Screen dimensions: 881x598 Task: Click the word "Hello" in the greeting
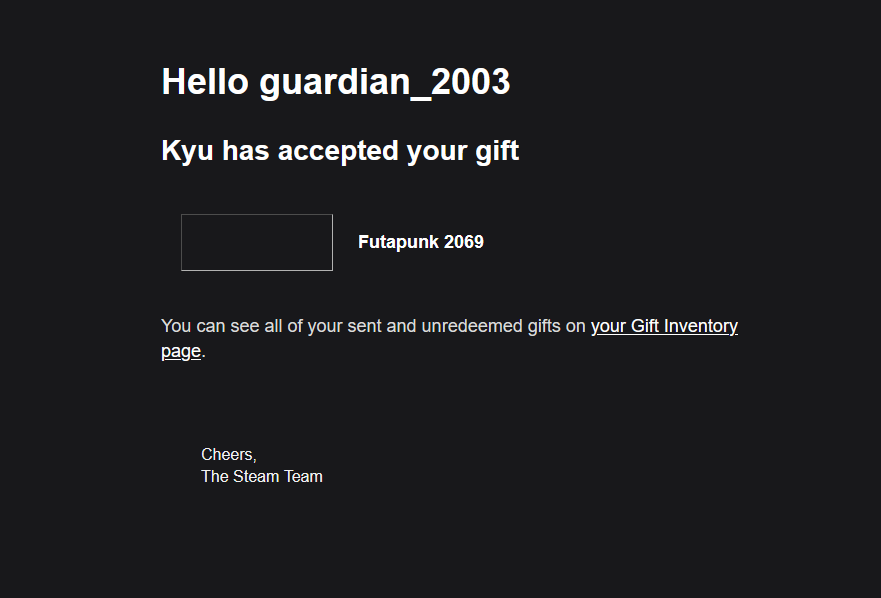(204, 82)
